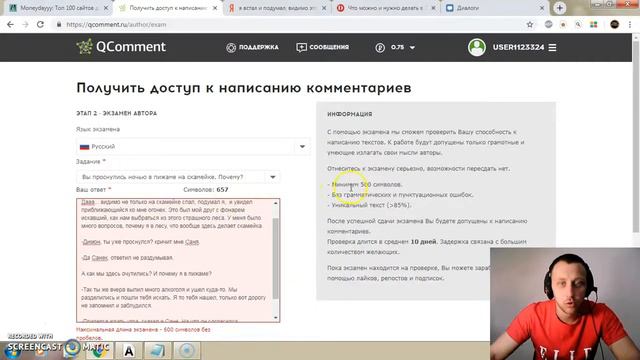This screenshot has height=360, width=640.
Task: Close the Диалоги tab
Action: [x=542, y=8]
